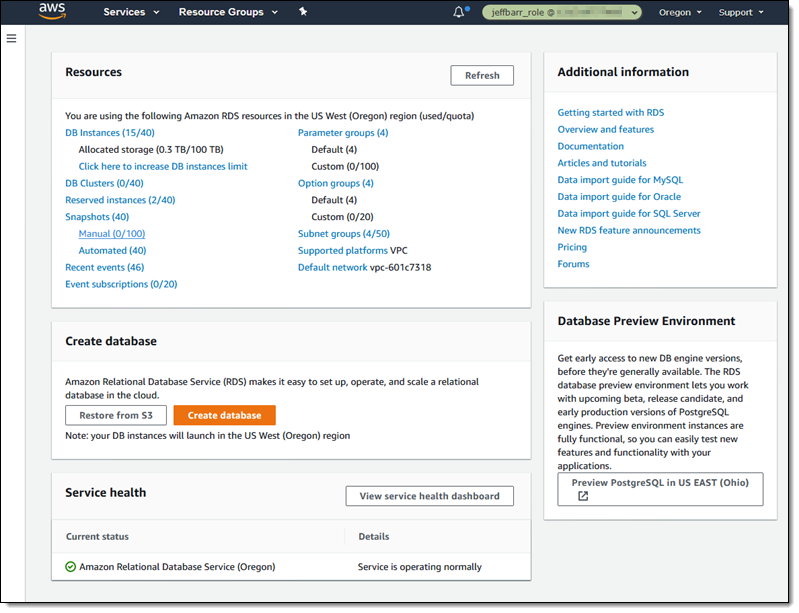Image resolution: width=799 pixels, height=613 pixels.
Task: Open the DB Instances (15/40) link
Action: pyautogui.click(x=110, y=133)
